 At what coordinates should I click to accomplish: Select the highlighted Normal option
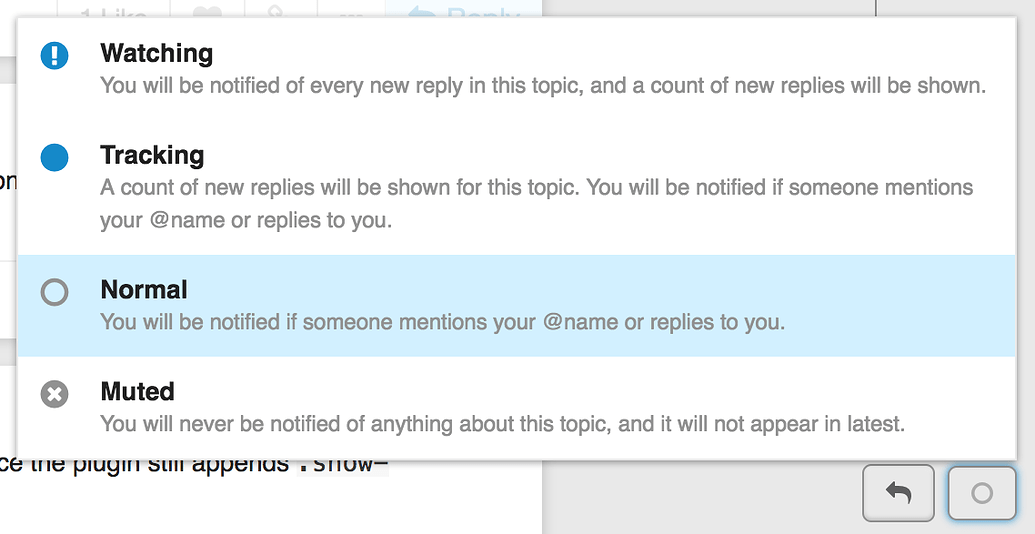(x=144, y=290)
